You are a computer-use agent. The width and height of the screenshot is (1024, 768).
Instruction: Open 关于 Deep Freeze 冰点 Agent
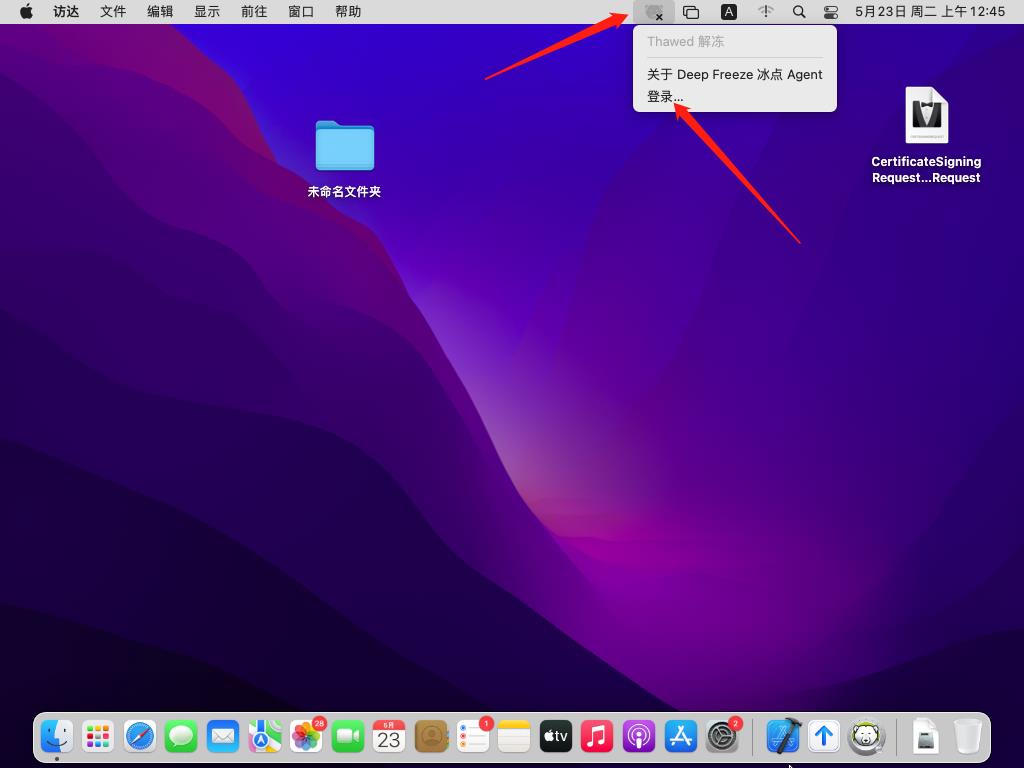pyautogui.click(x=734, y=74)
